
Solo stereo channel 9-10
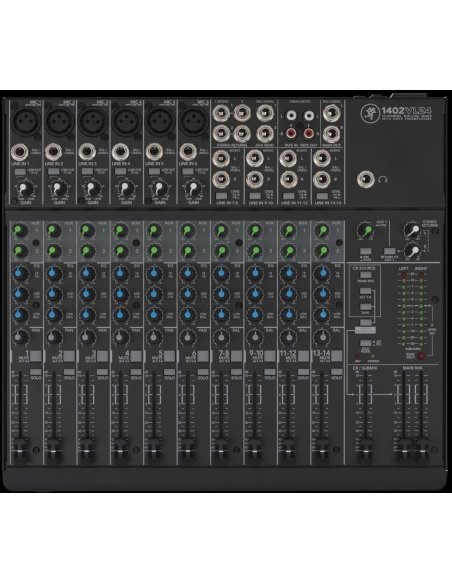pos(270,372)
